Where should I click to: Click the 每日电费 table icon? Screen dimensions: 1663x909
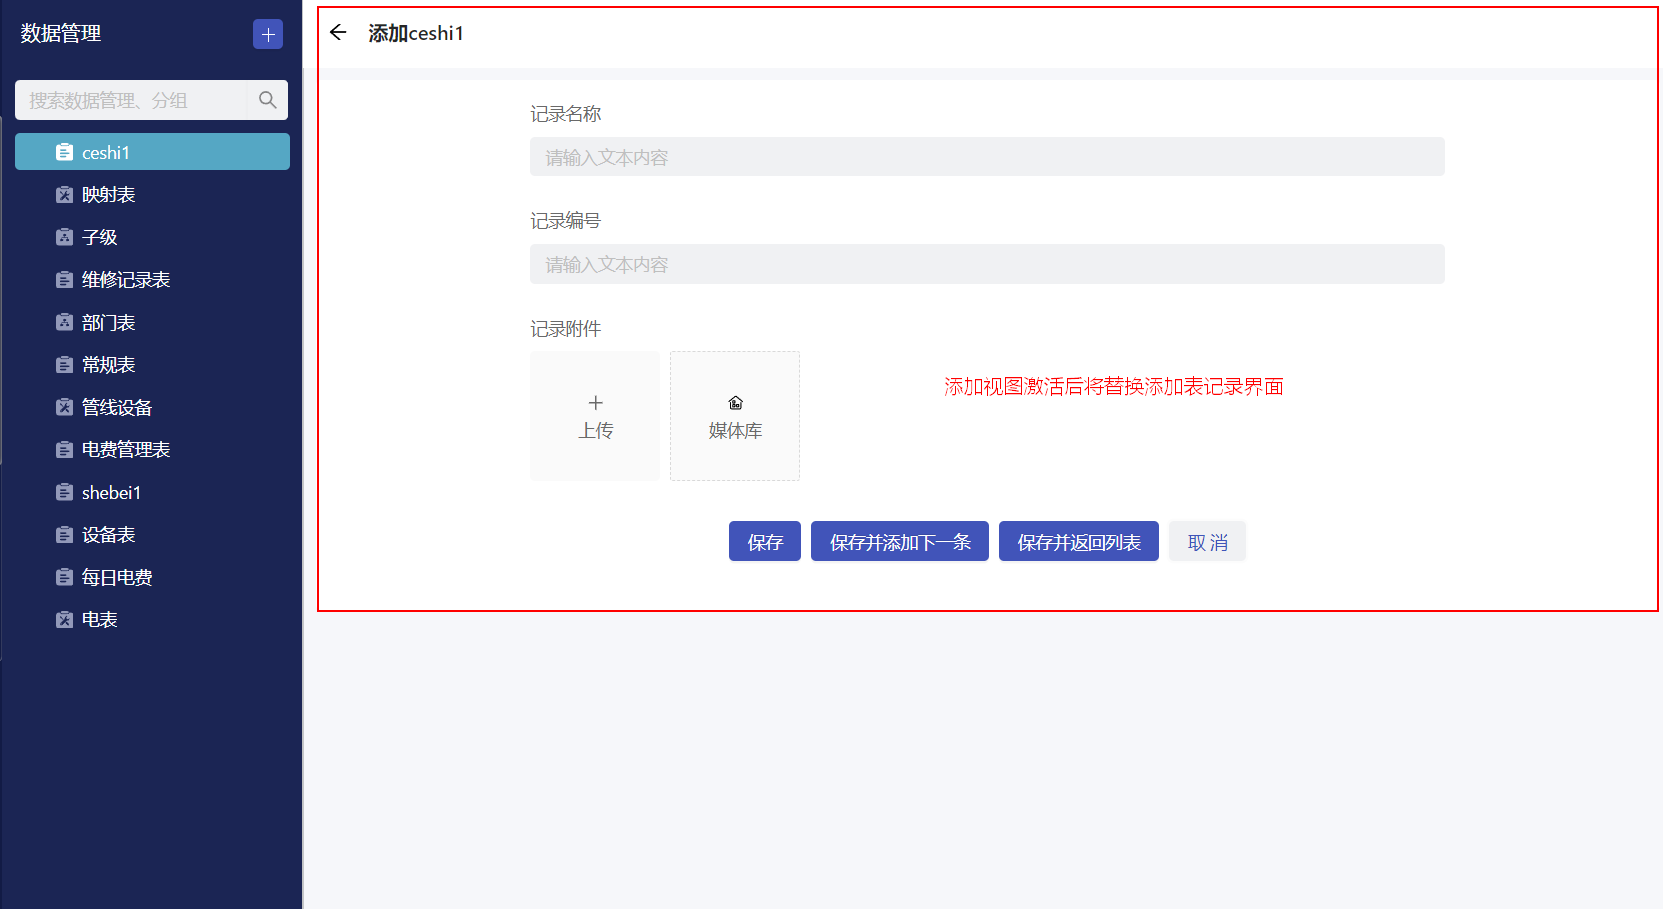64,577
